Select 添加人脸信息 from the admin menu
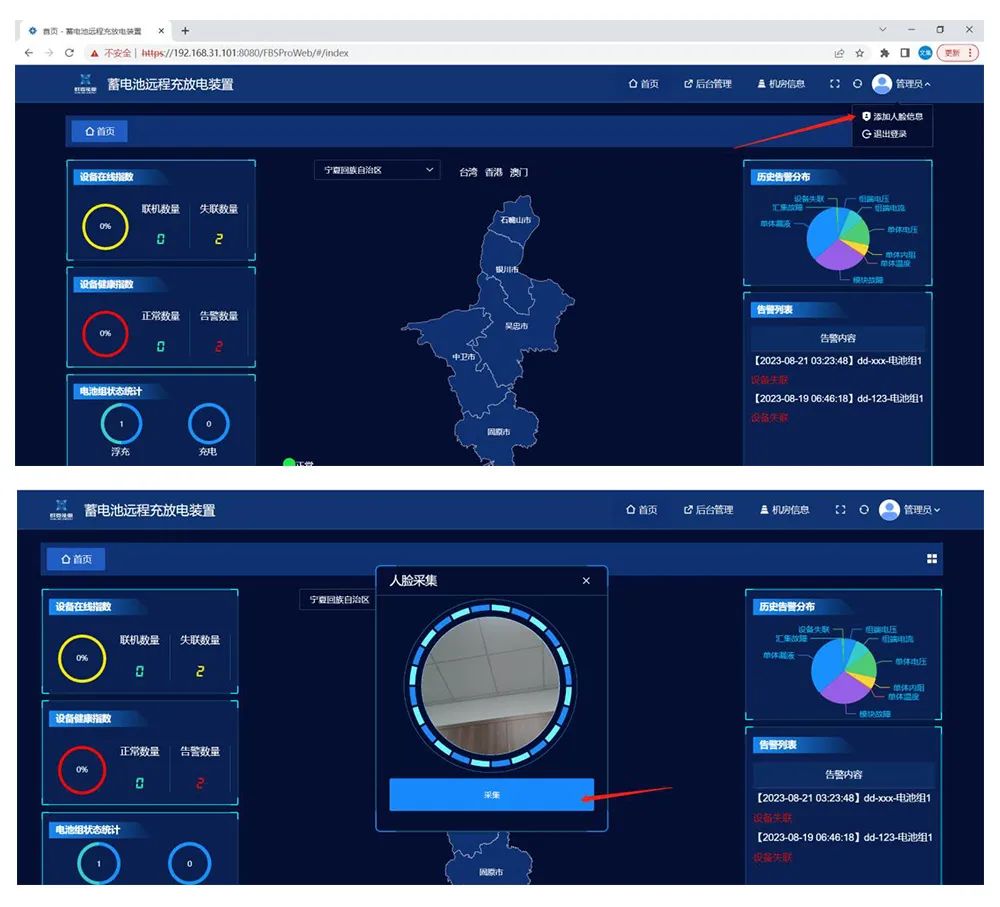1000x907 pixels. (x=892, y=117)
